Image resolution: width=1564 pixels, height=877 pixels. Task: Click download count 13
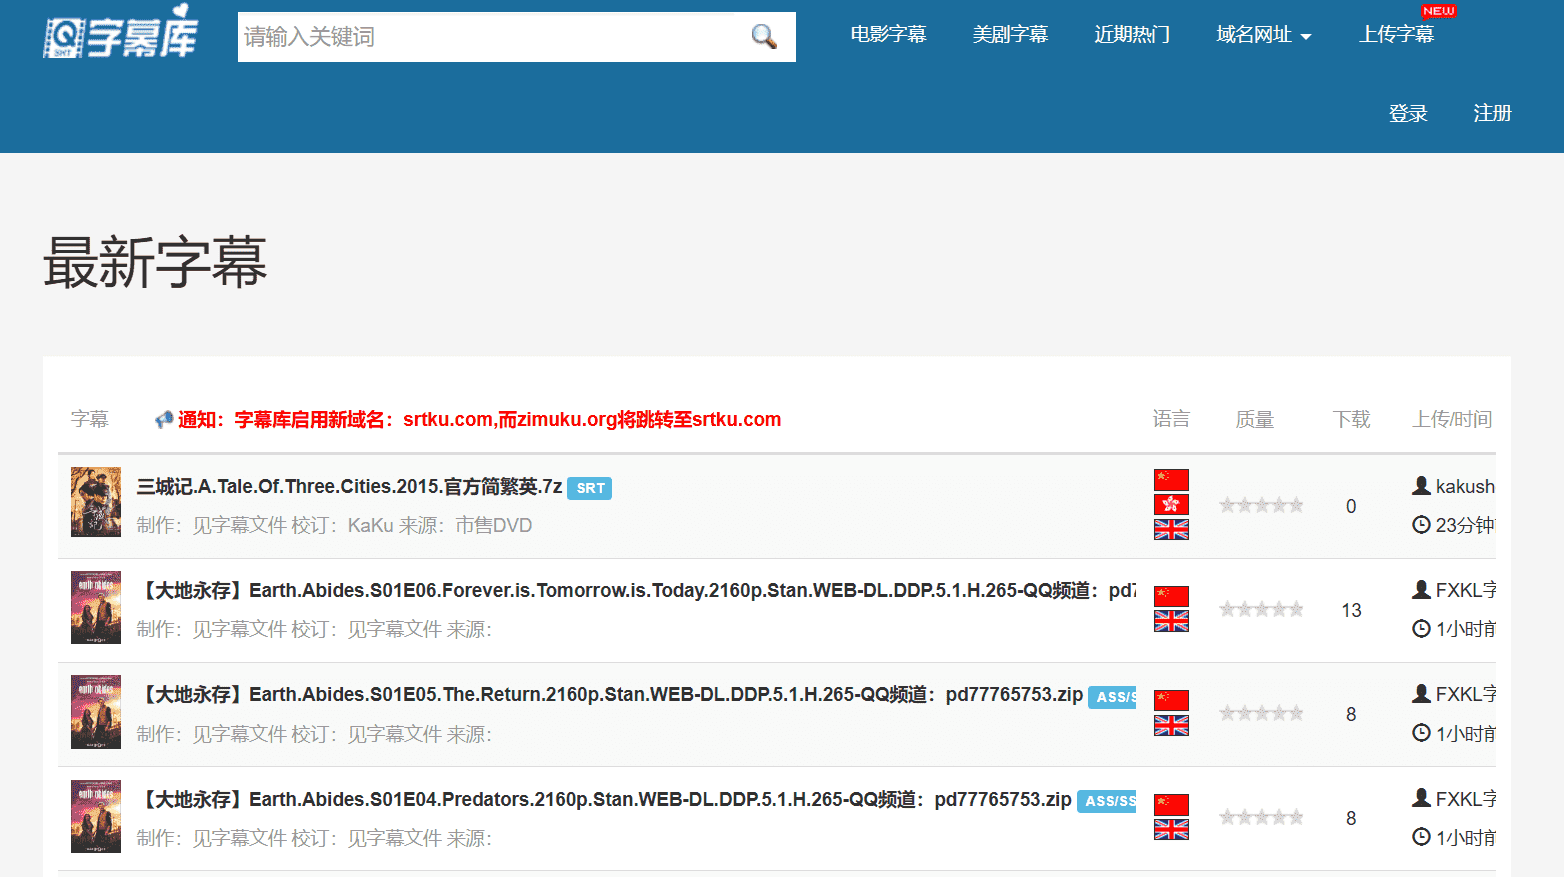[x=1351, y=610]
